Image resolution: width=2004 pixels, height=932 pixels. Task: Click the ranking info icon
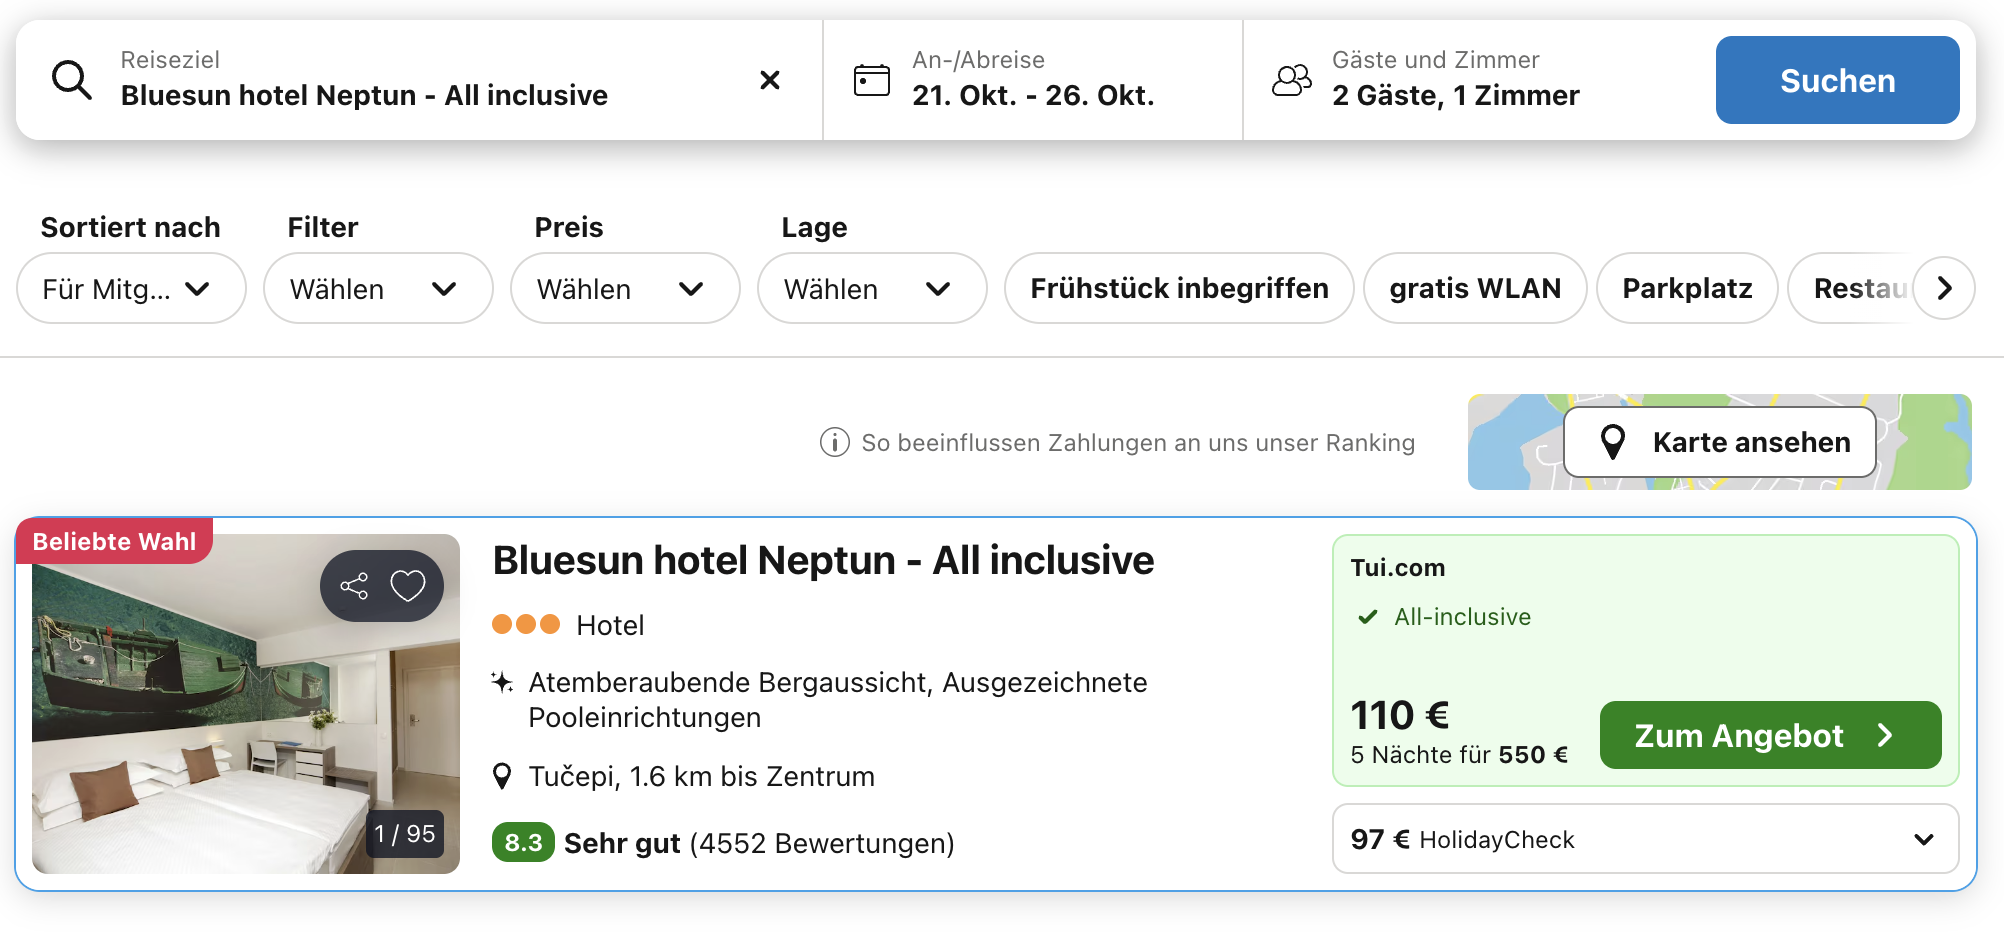click(834, 442)
